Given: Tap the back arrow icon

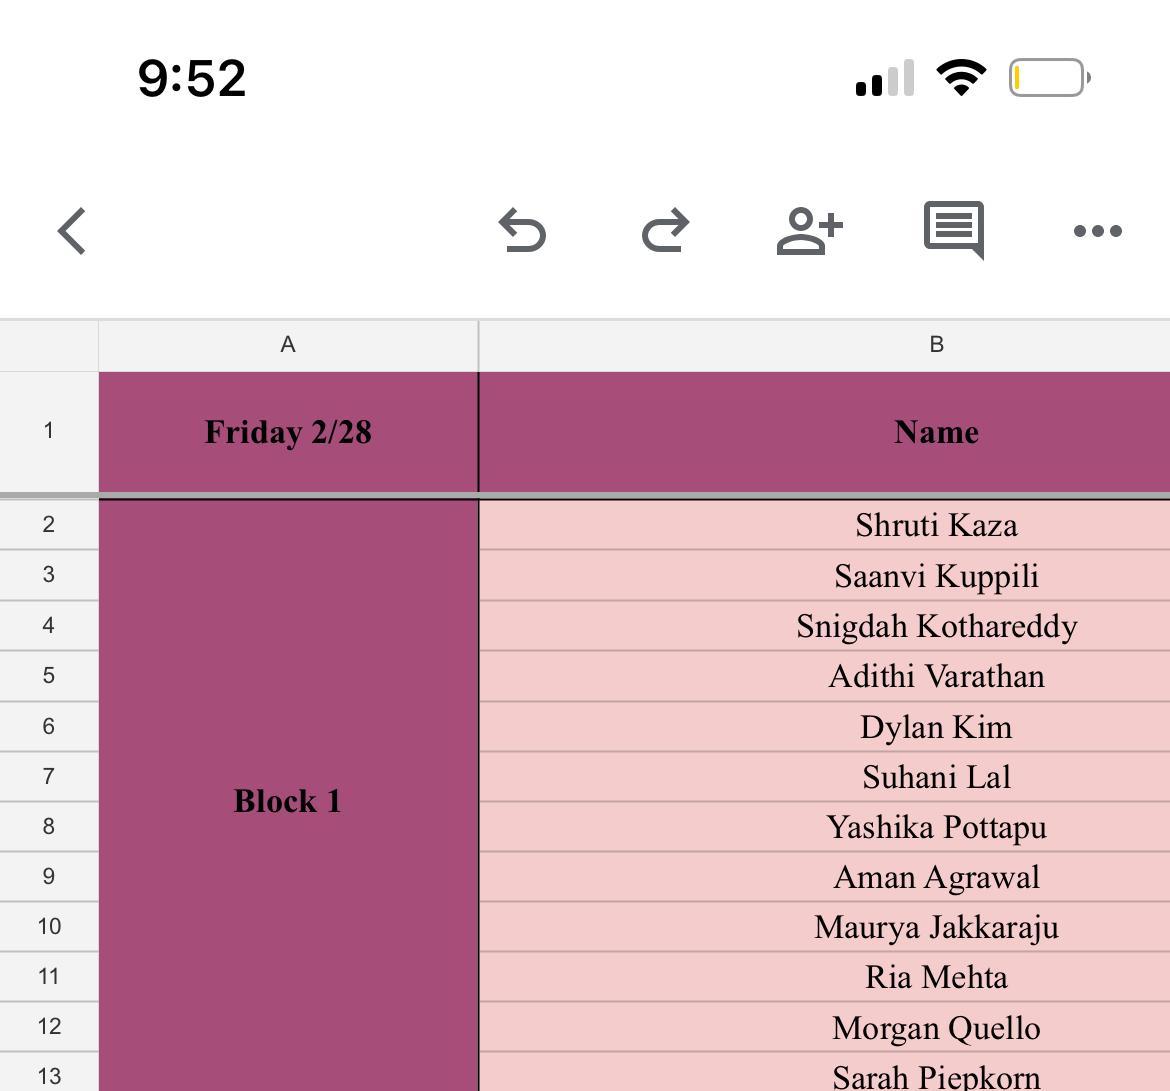Looking at the screenshot, I should pos(72,231).
